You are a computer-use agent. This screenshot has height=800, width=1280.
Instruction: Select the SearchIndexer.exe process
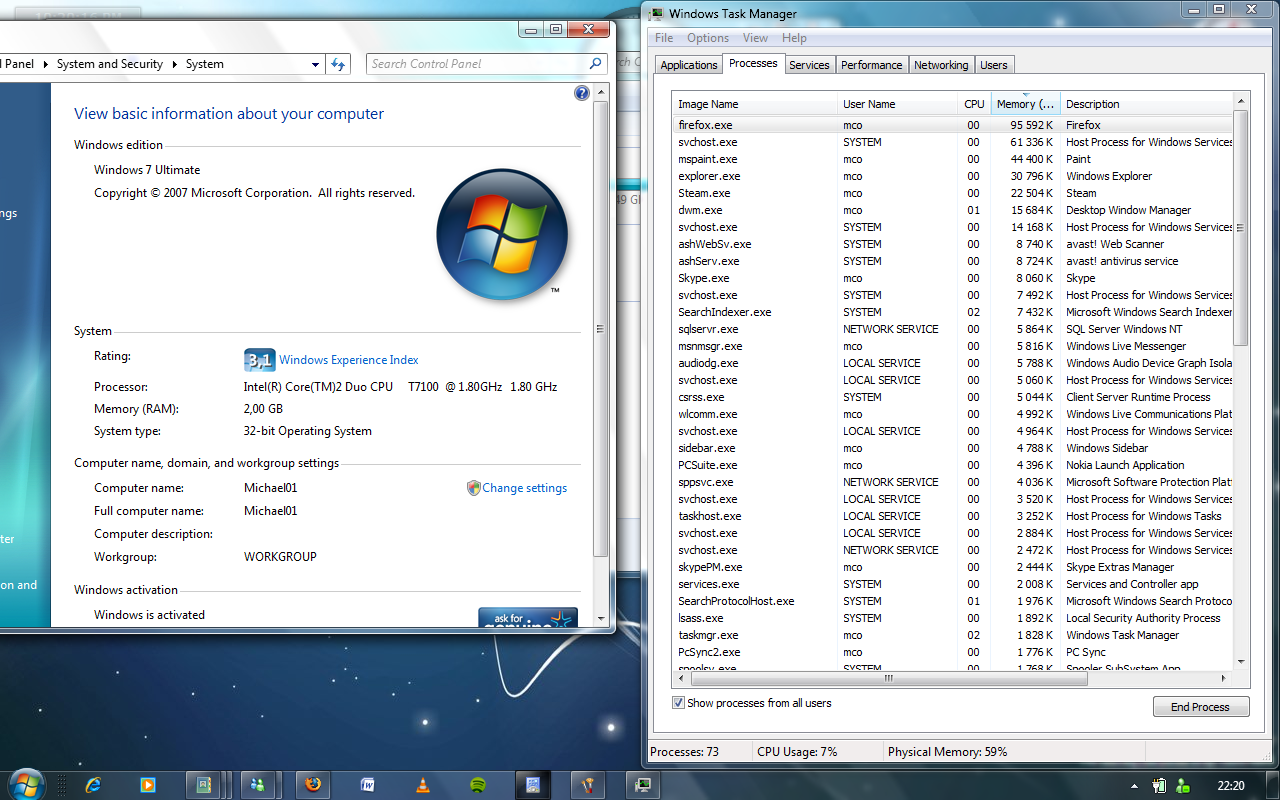953,312
